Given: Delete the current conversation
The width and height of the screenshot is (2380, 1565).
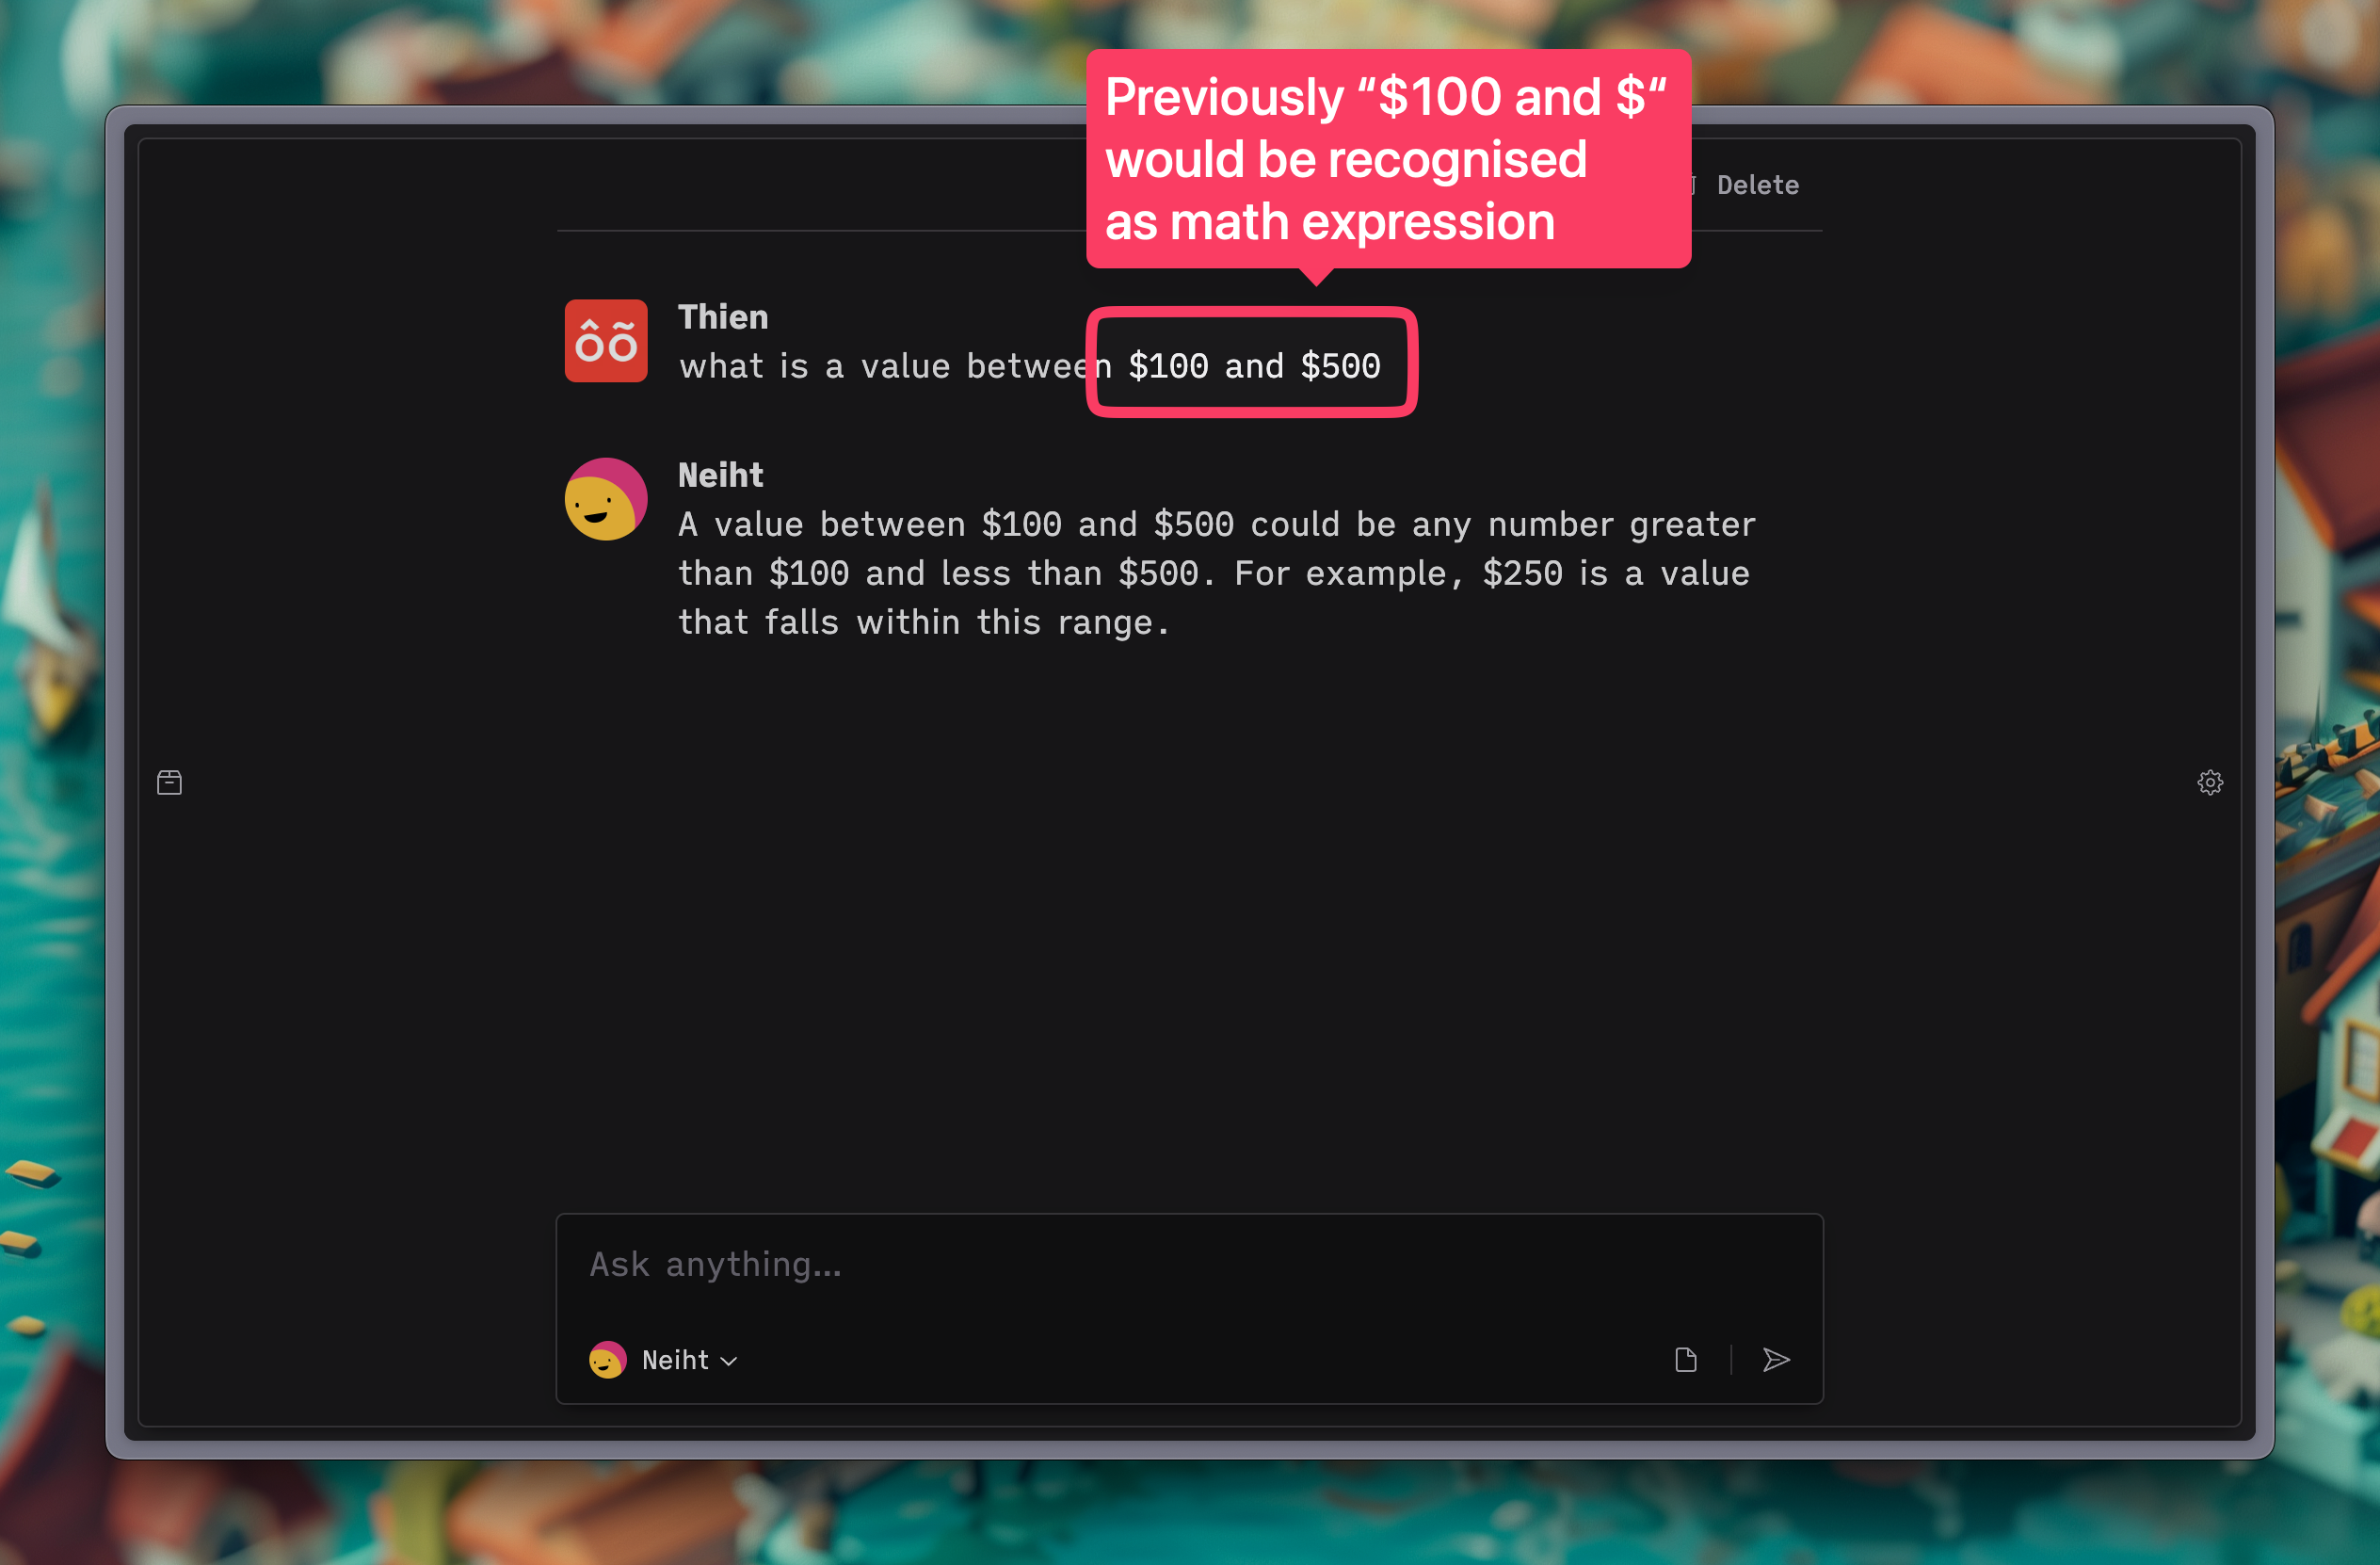Looking at the screenshot, I should [1757, 185].
